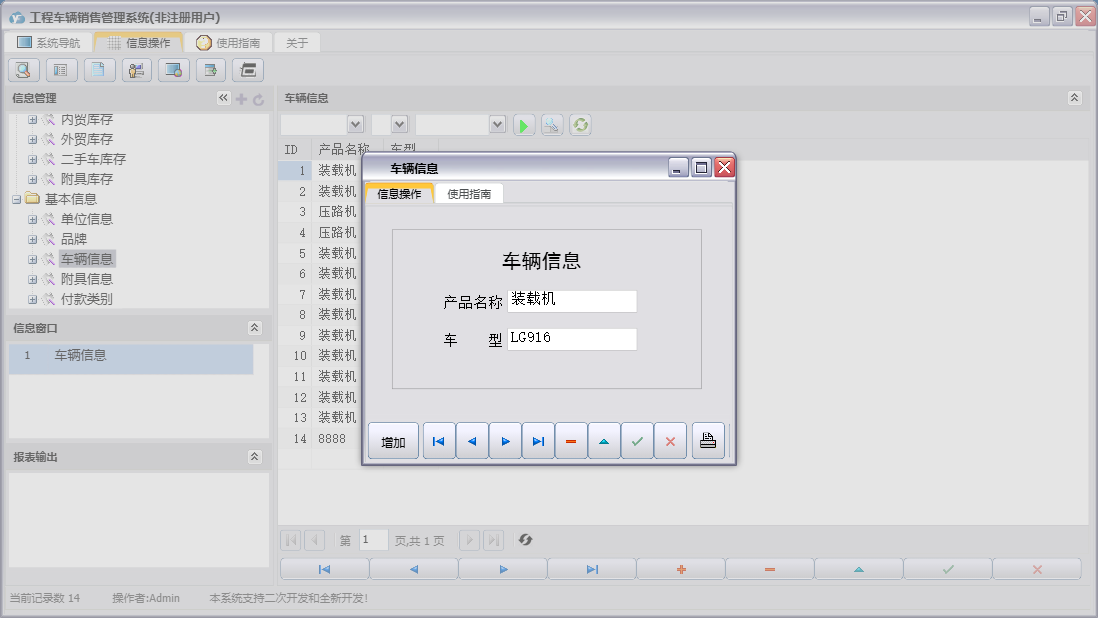Jump to first record in the dialog
The height and width of the screenshot is (618, 1098).
coord(438,441)
